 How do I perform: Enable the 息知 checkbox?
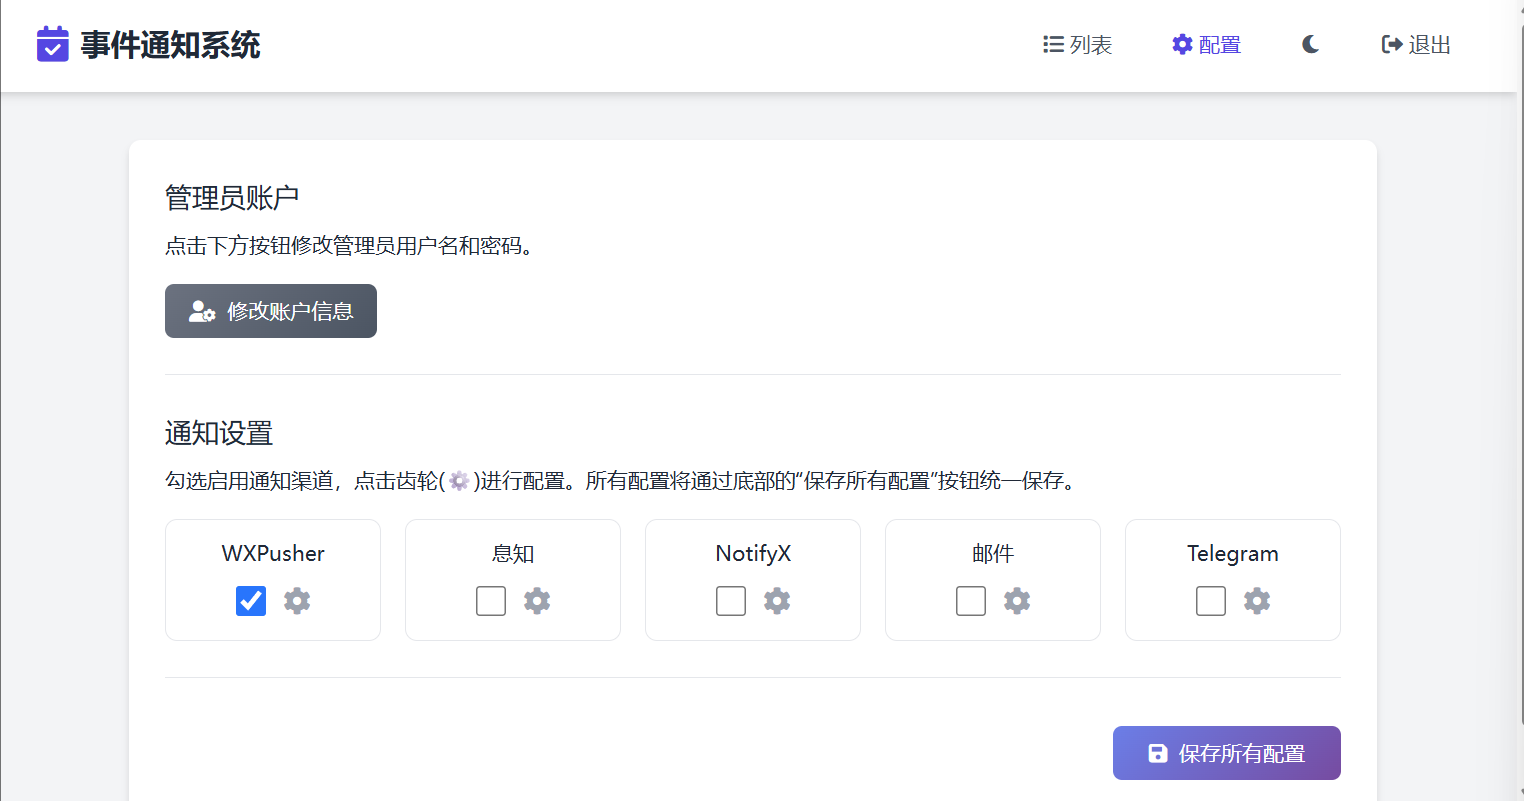point(491,600)
